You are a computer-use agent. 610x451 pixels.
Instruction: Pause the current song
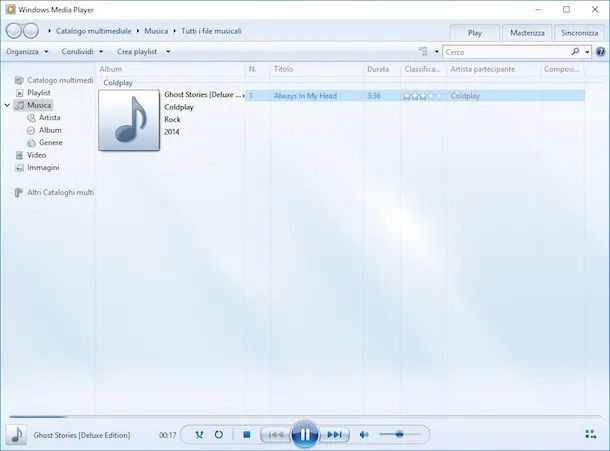pos(305,434)
